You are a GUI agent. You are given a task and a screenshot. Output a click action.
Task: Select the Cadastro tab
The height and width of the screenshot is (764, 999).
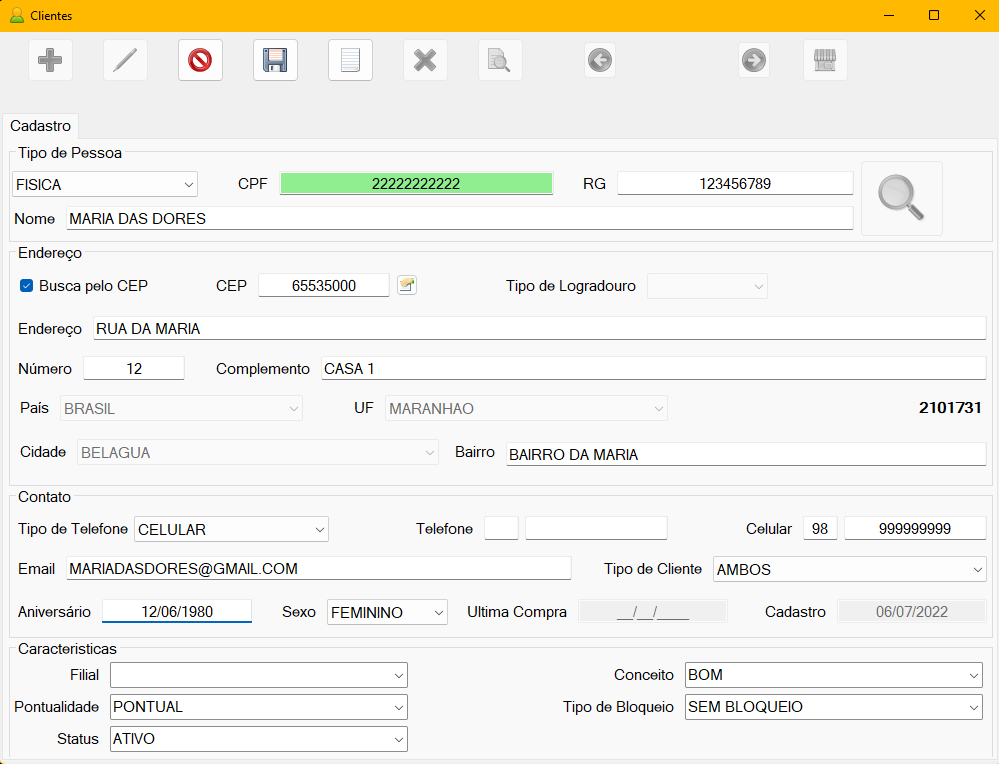(41, 126)
